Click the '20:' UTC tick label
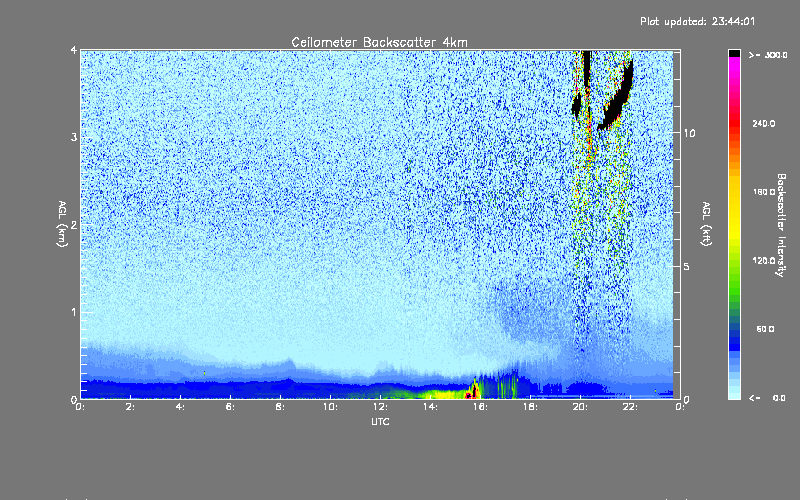The width and height of the screenshot is (800, 500). [x=581, y=407]
